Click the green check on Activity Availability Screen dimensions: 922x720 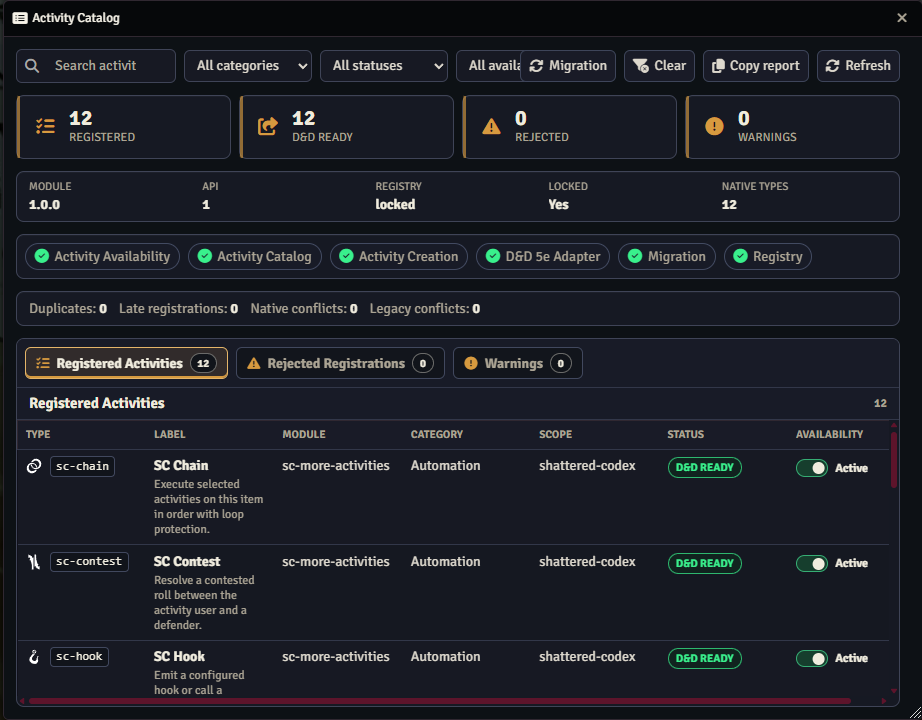pos(42,256)
